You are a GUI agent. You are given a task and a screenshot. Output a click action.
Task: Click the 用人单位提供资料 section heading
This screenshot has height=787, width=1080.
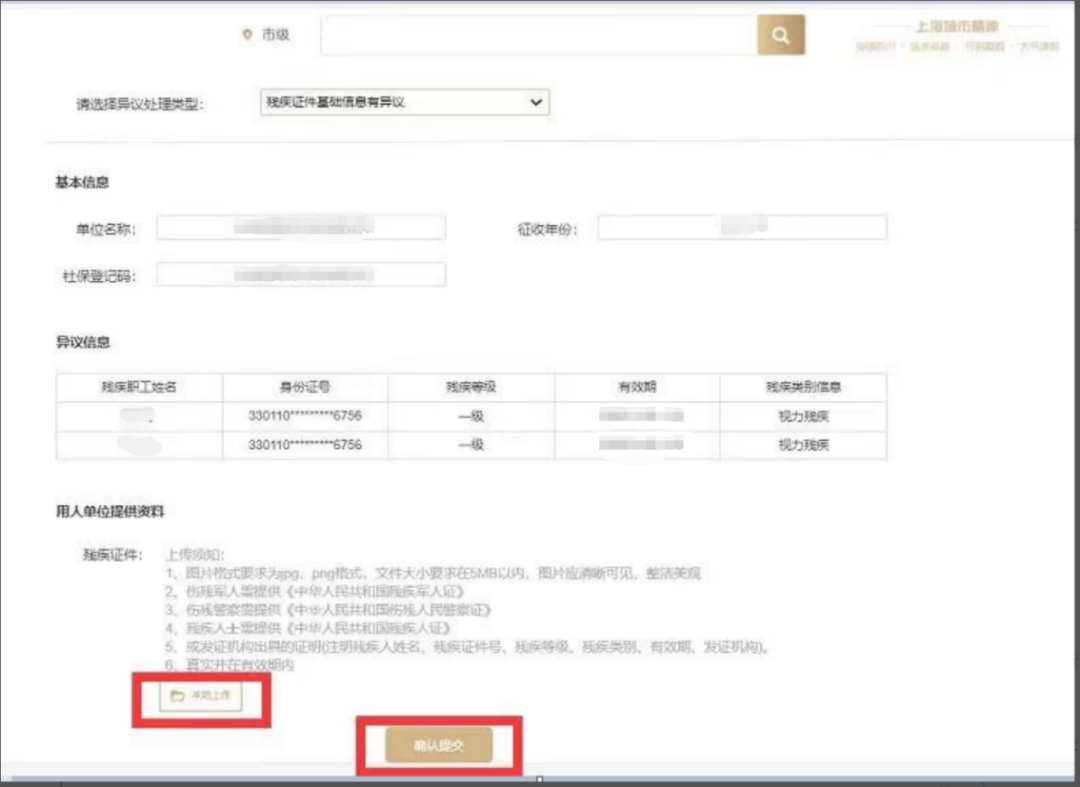(x=110, y=512)
